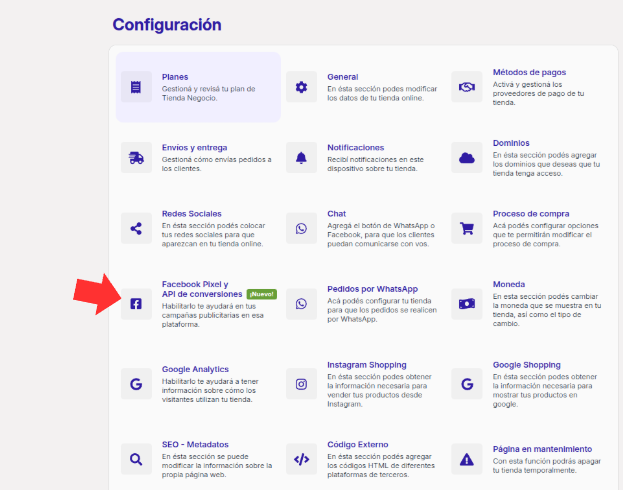This screenshot has height=490, width=623.
Task: Open Redes Sociales title link
Action: [x=192, y=214]
